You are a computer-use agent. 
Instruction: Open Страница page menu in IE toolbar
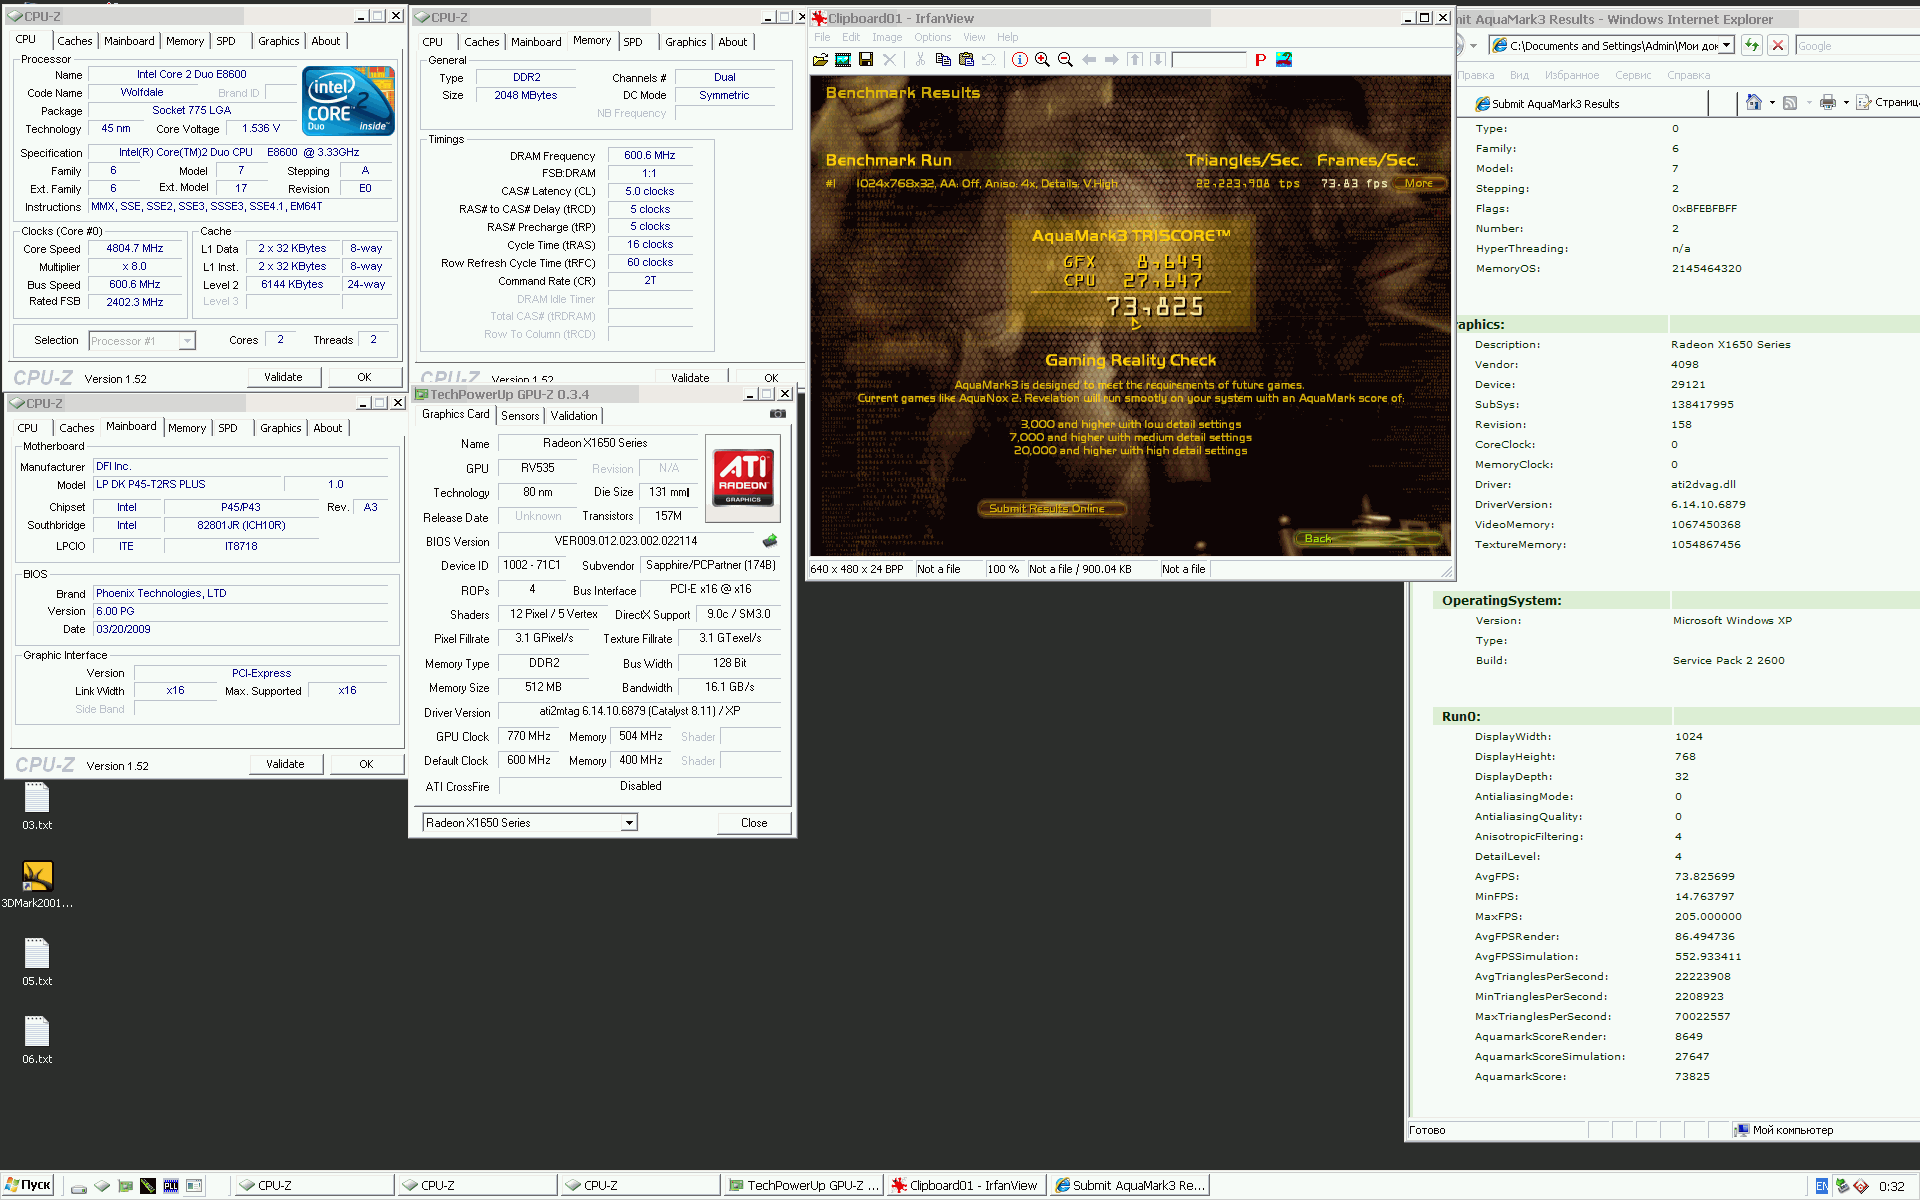[x=1889, y=102]
